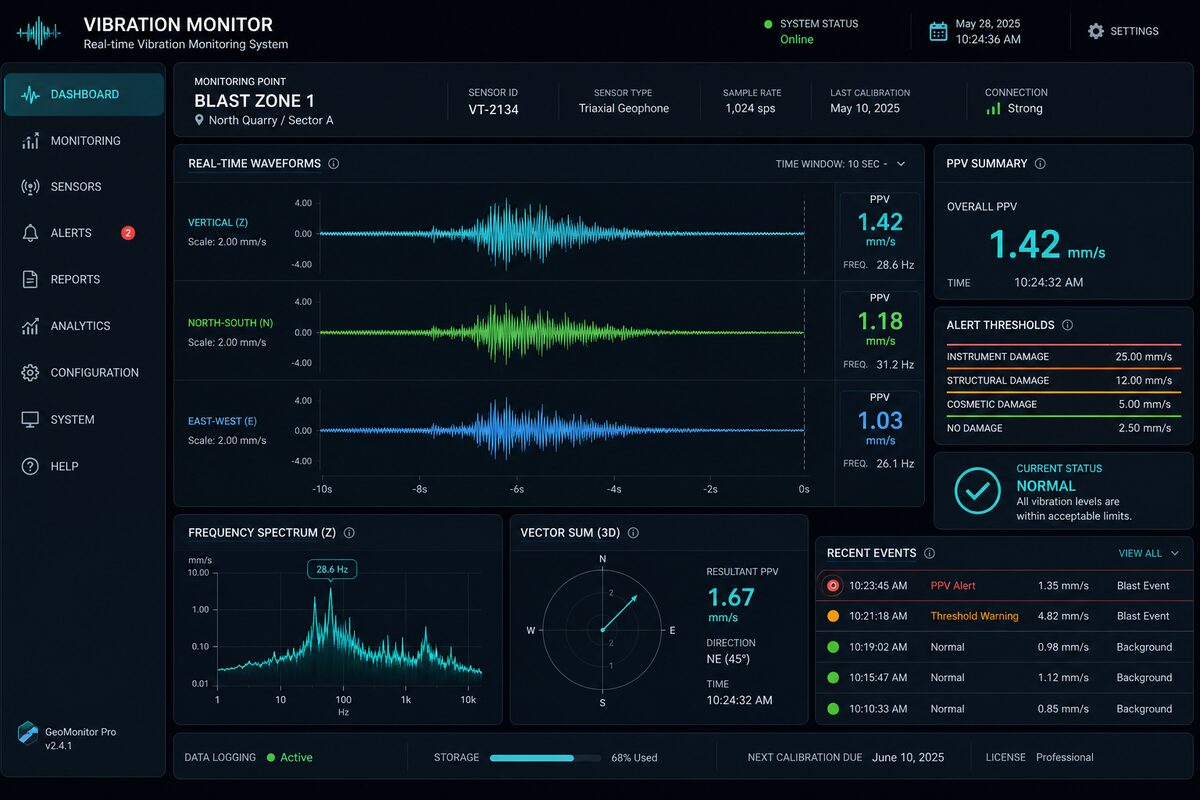This screenshot has height=800, width=1200.
Task: Click info icon next to Real-Time Waveforms
Action: click(334, 163)
